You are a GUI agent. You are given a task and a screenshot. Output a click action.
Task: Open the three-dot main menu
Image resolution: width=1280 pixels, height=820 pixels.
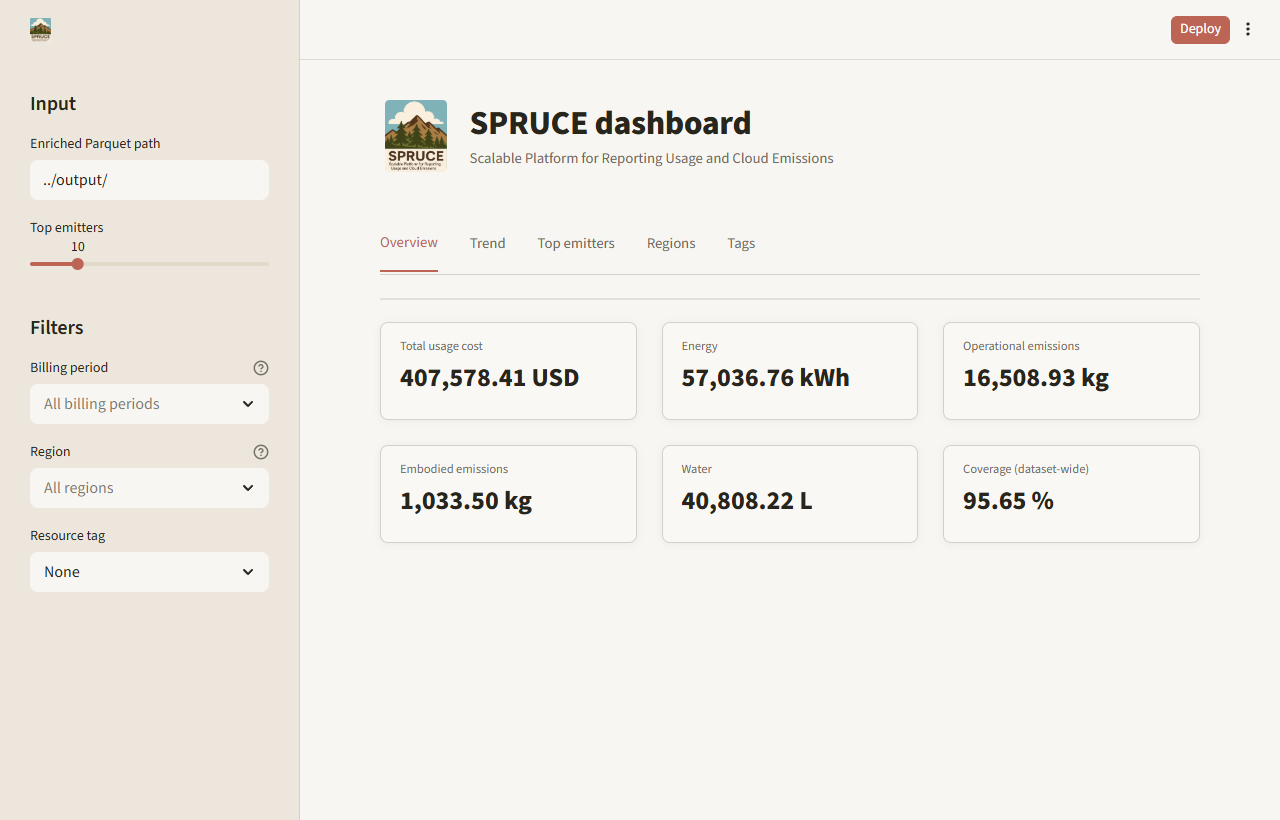1248,29
